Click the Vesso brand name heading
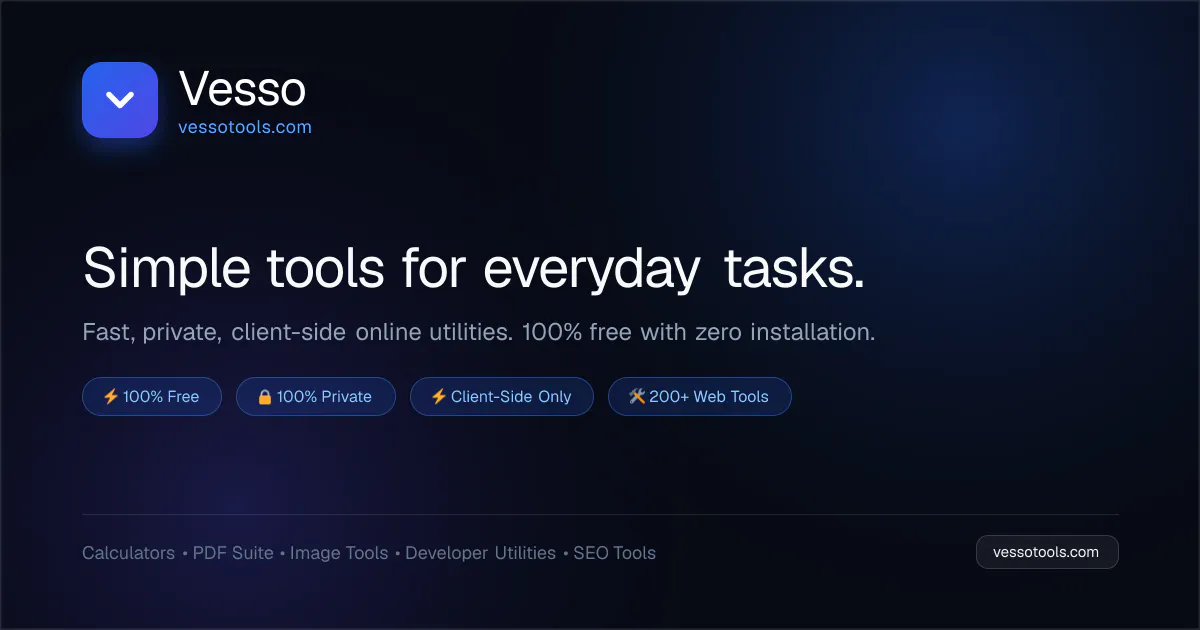The image size is (1200, 630). (242, 90)
